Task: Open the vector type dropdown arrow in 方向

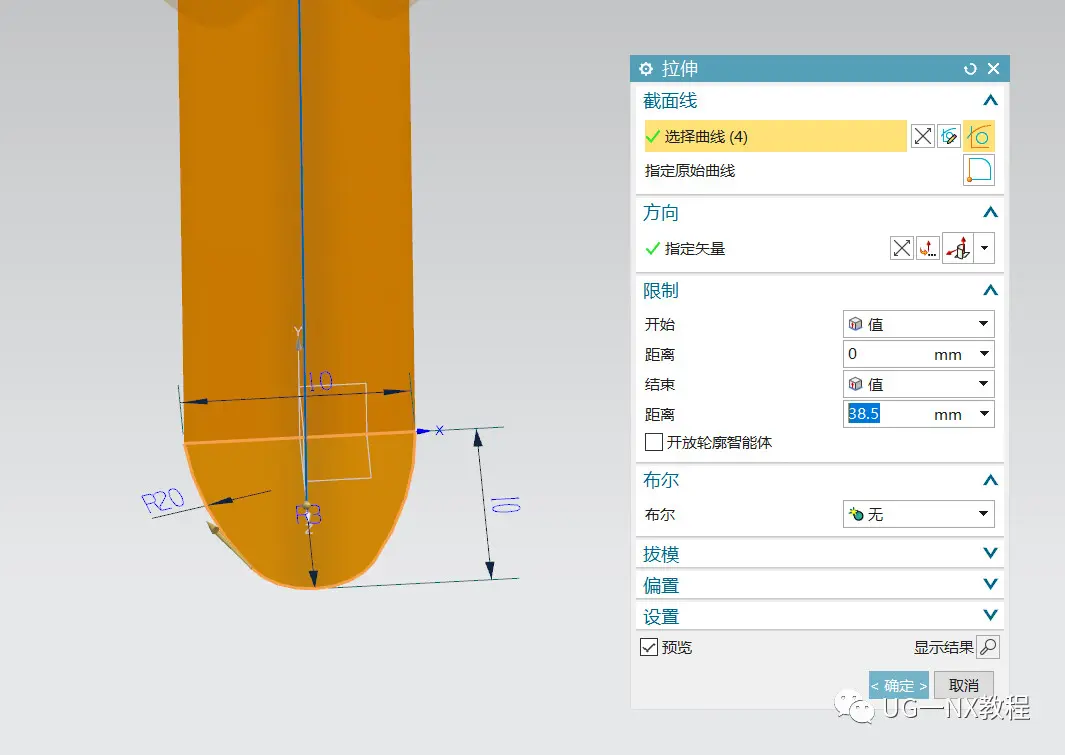Action: click(x=985, y=249)
